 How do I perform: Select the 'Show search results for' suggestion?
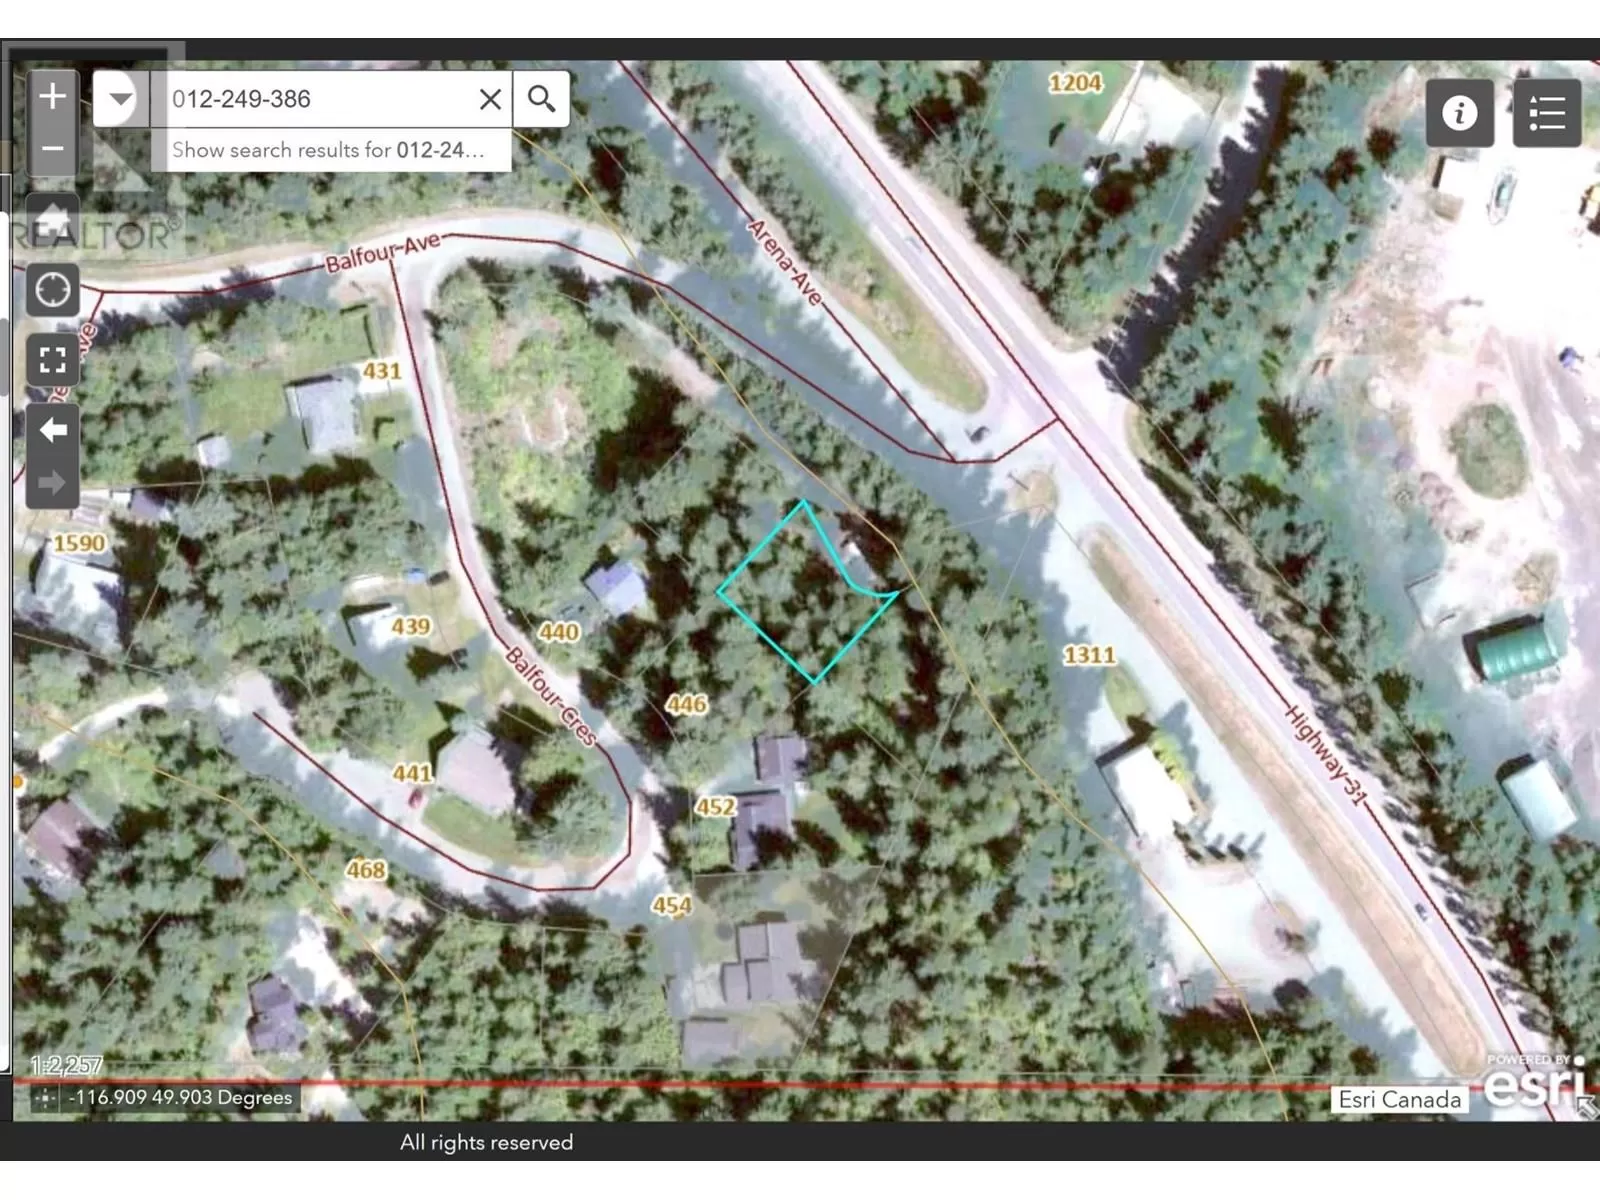coord(330,150)
